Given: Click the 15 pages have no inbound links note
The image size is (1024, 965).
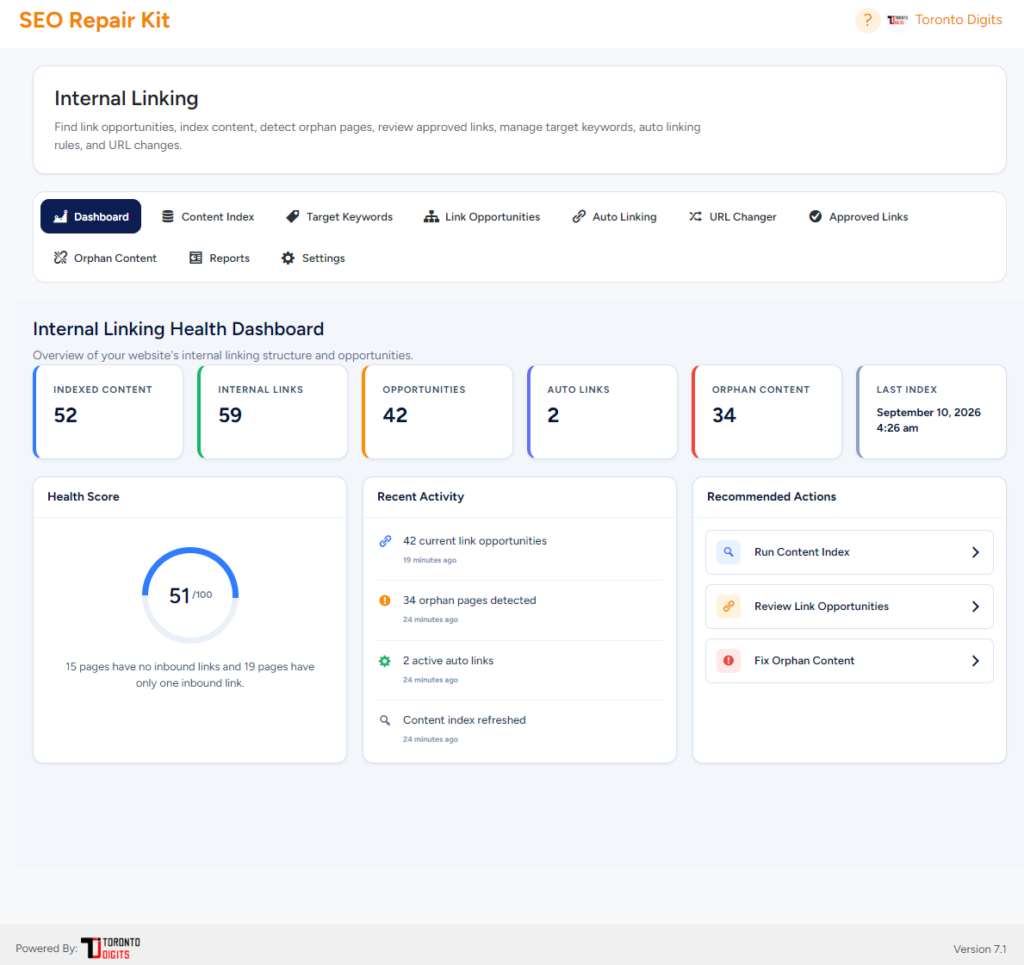Looking at the screenshot, I should pos(190,675).
